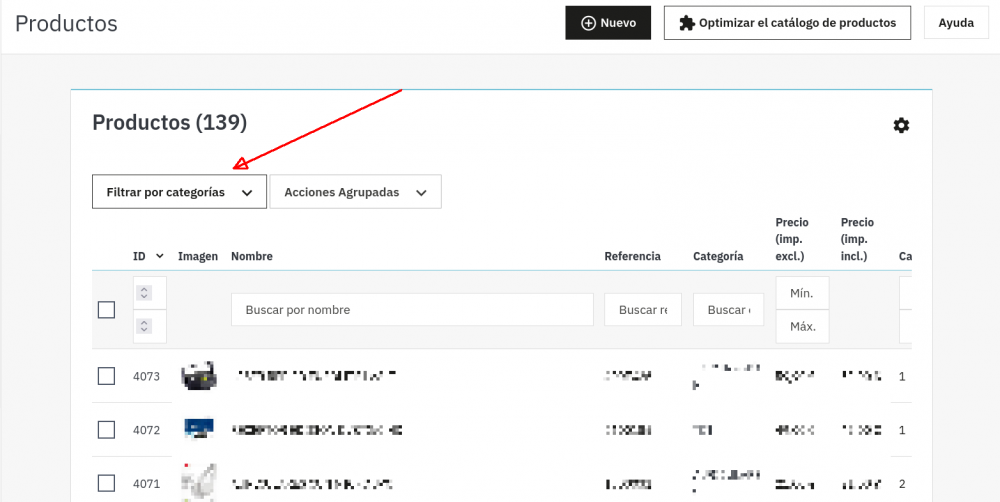Click ID value 4073
1000x502 pixels.
146,376
